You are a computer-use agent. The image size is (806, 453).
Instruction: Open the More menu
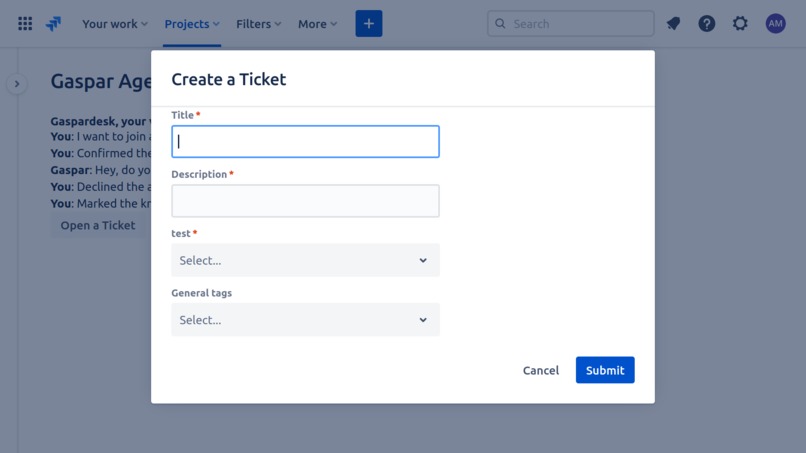click(317, 24)
